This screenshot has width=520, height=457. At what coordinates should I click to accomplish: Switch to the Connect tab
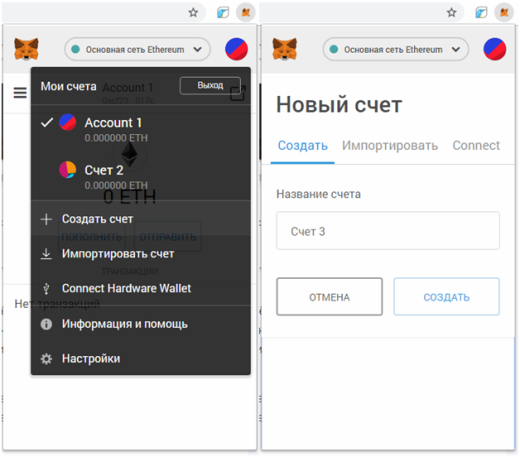tap(476, 146)
